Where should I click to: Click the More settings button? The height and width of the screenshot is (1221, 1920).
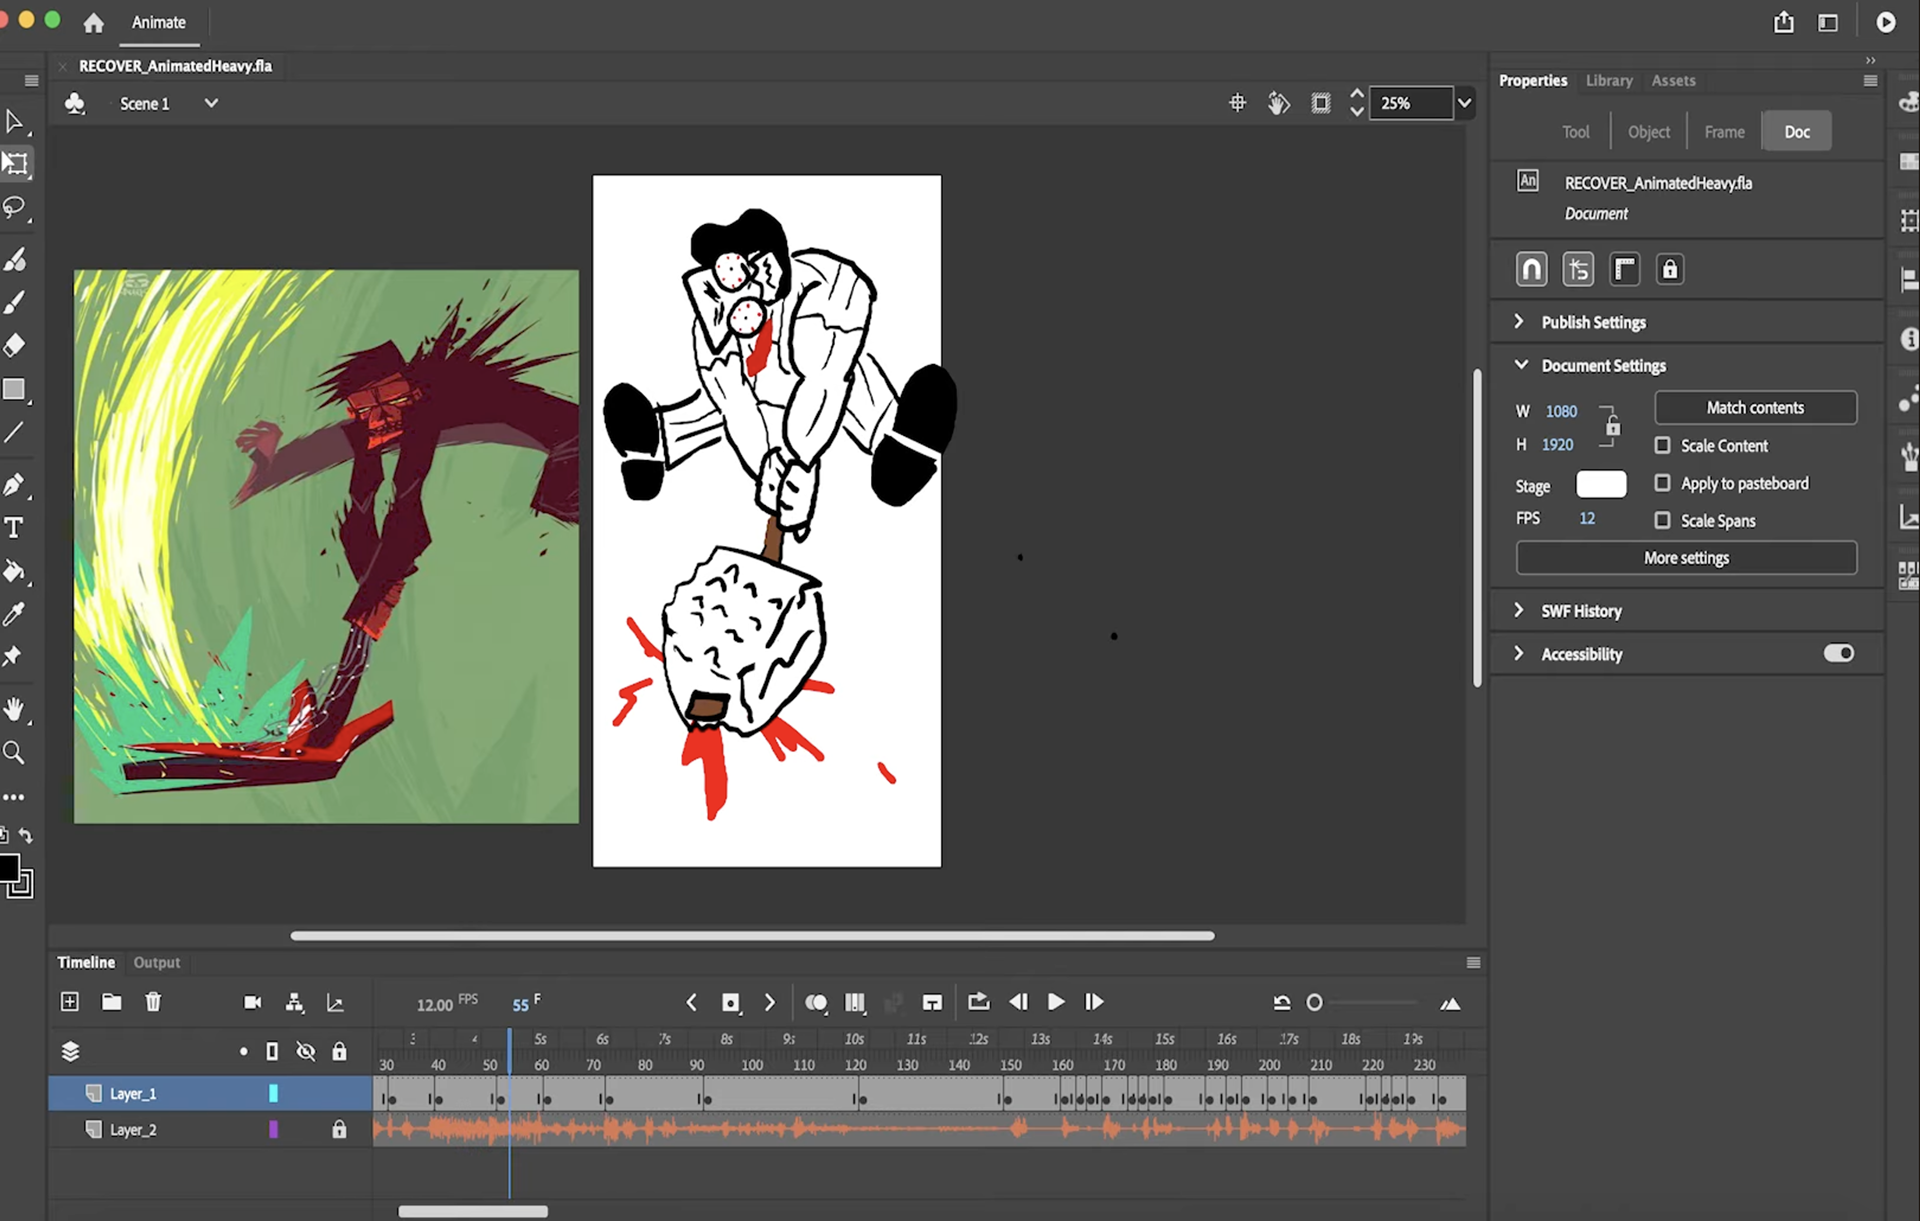[1686, 558]
